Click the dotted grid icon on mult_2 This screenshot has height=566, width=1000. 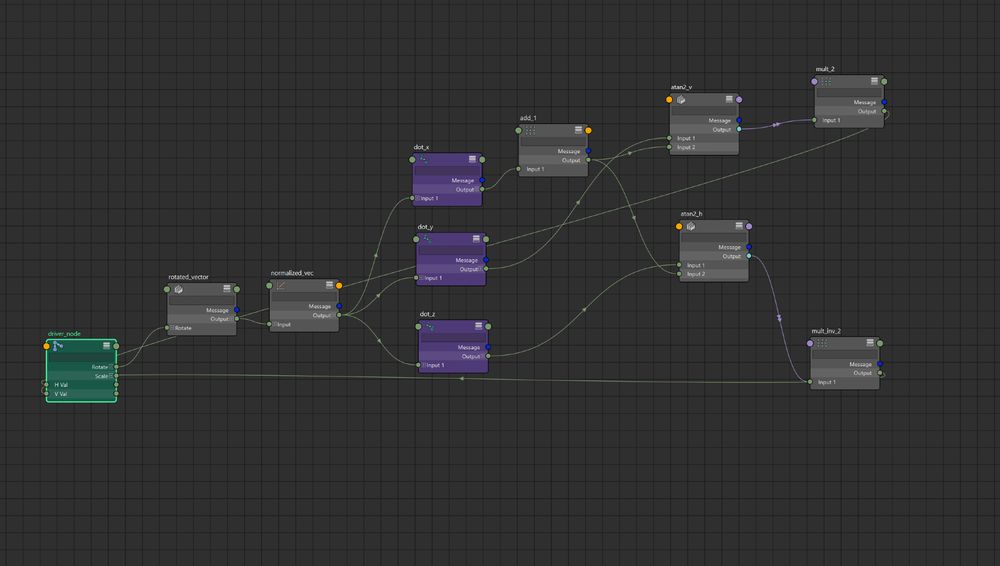(x=826, y=81)
